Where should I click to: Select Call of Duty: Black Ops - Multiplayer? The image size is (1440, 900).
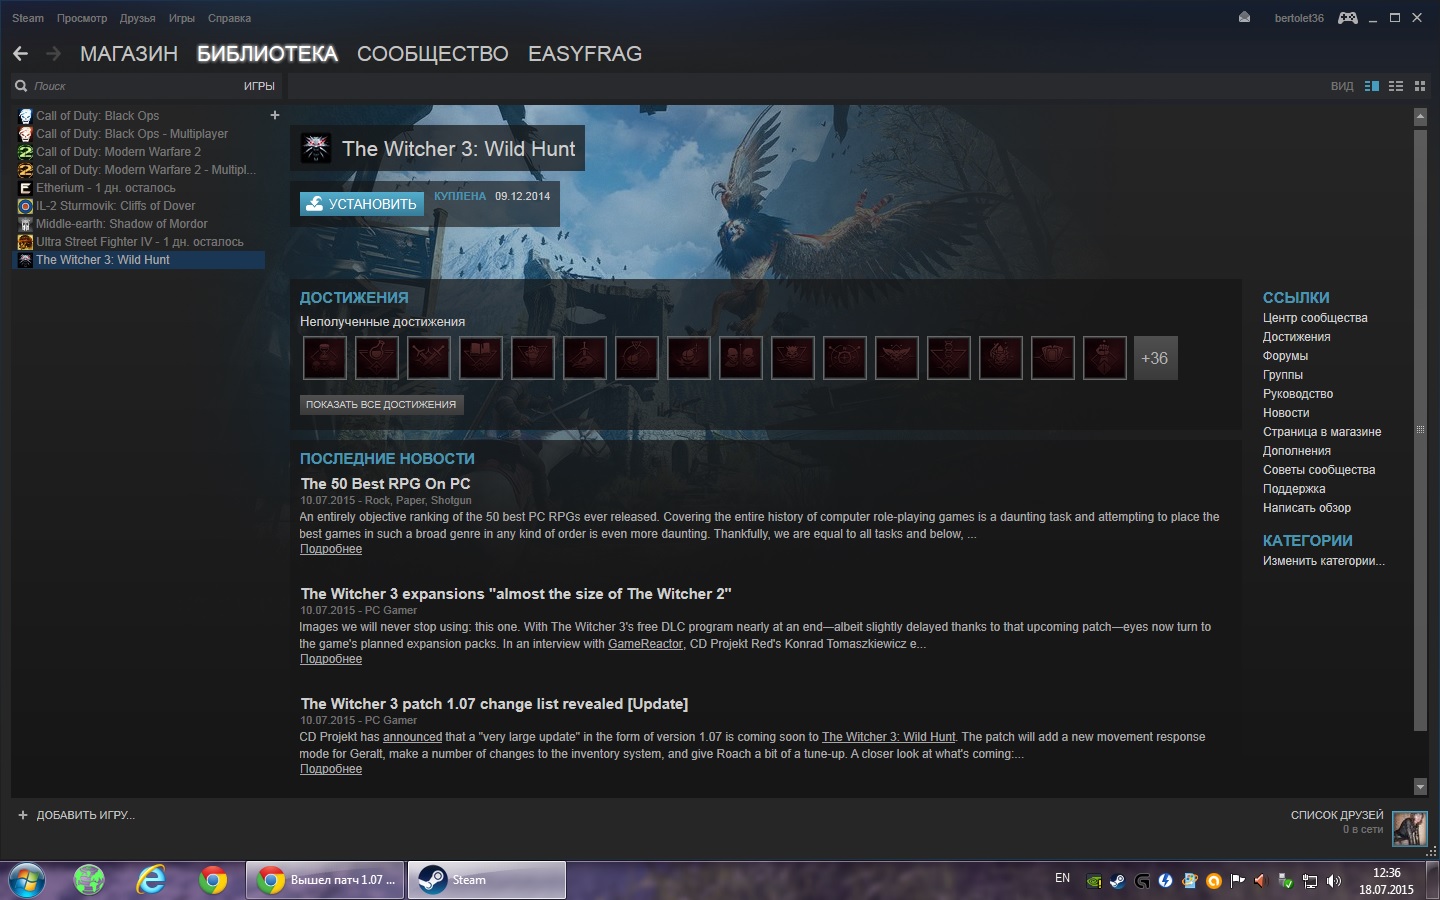(x=132, y=134)
